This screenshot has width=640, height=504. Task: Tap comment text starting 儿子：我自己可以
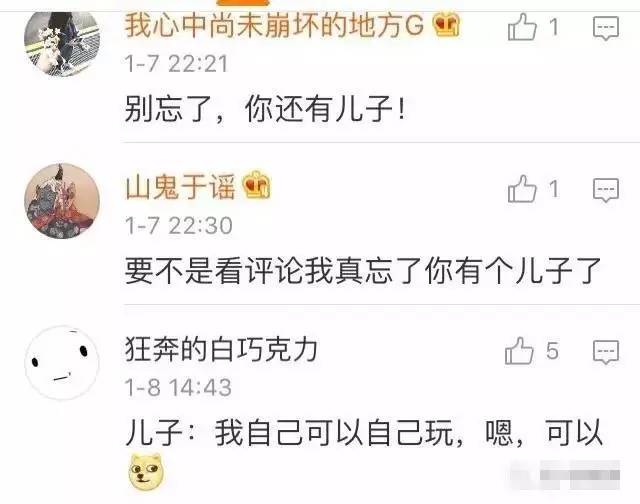[364, 433]
